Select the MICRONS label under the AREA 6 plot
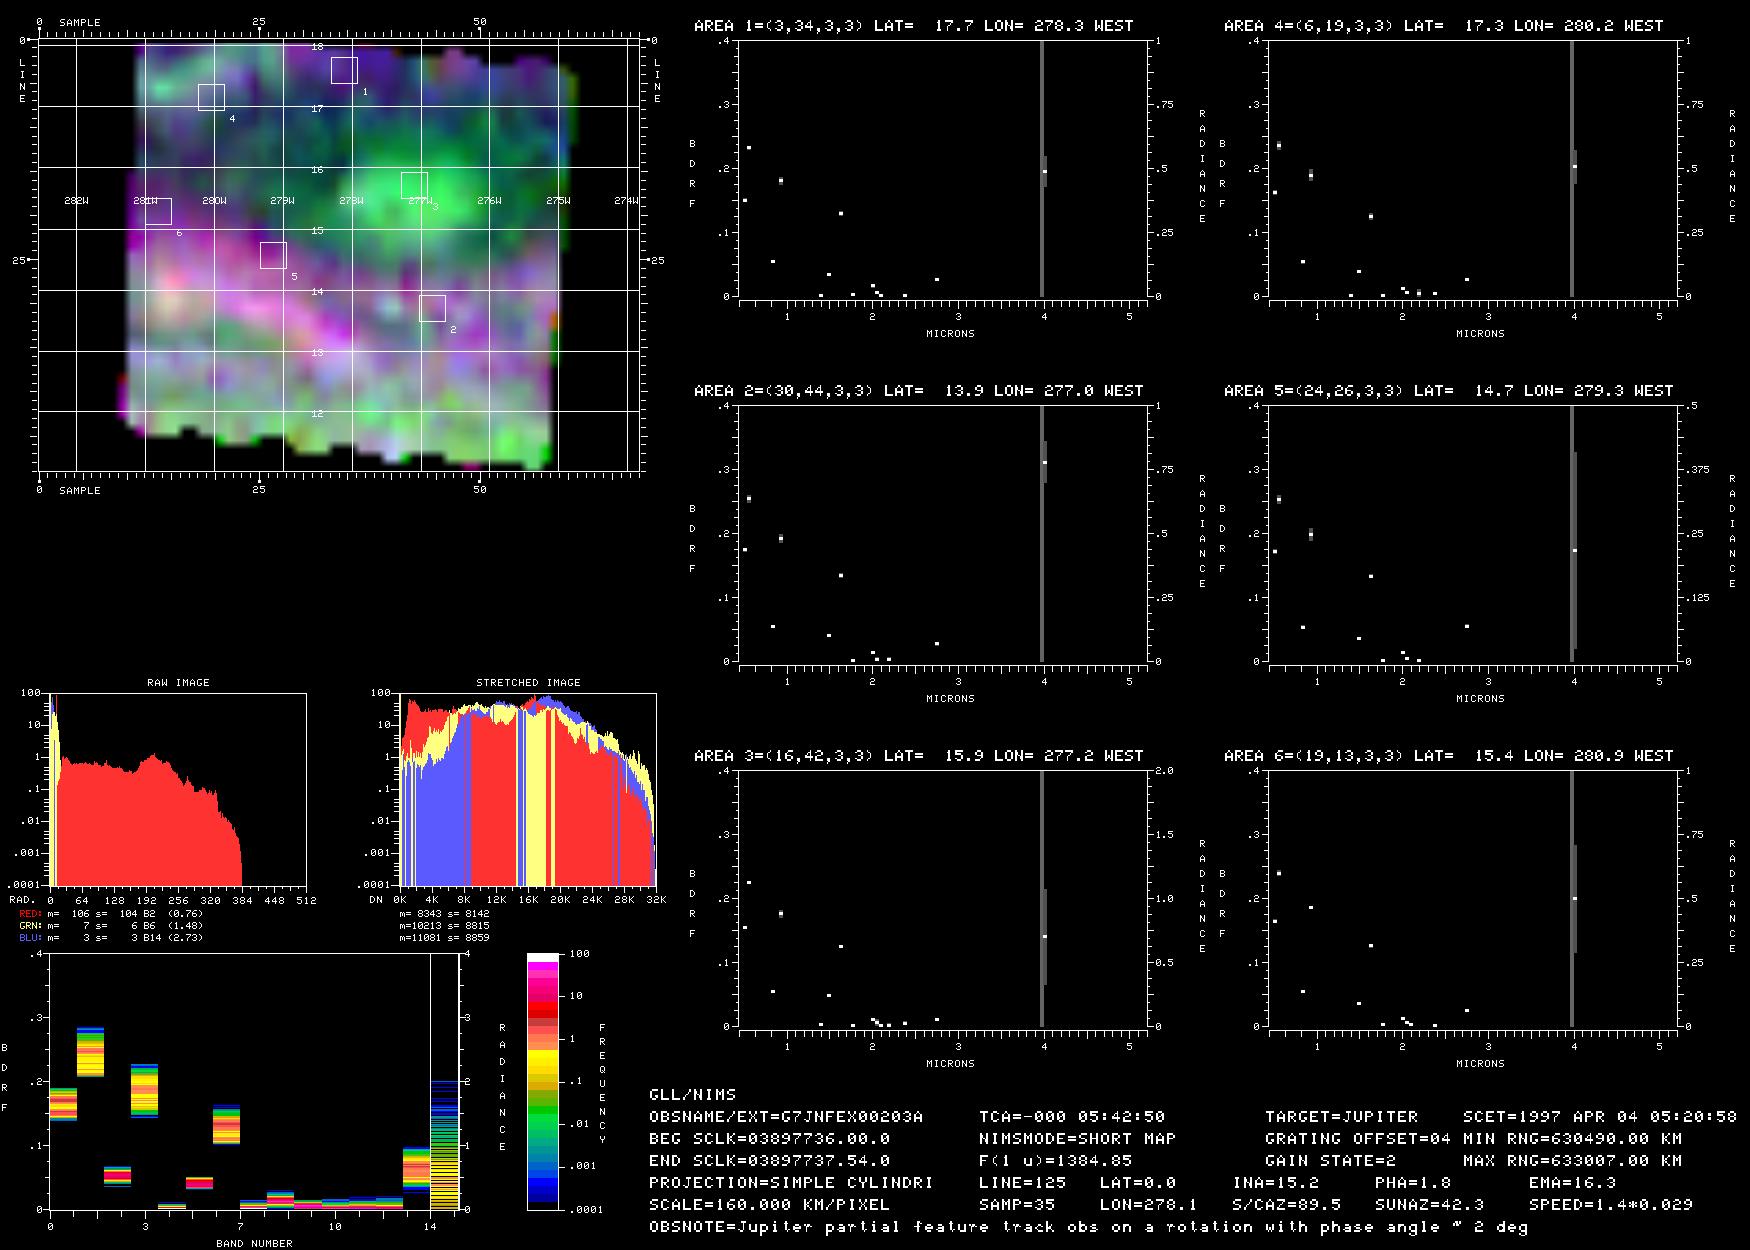 [1480, 1063]
